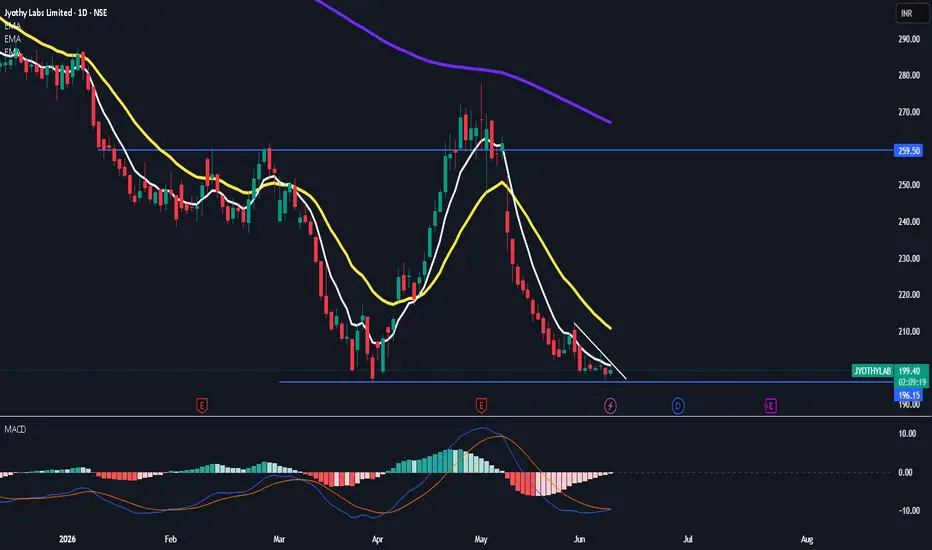Screen dimensions: 932x550
Task: Click the Aug label on the time axis
Action: point(807,539)
